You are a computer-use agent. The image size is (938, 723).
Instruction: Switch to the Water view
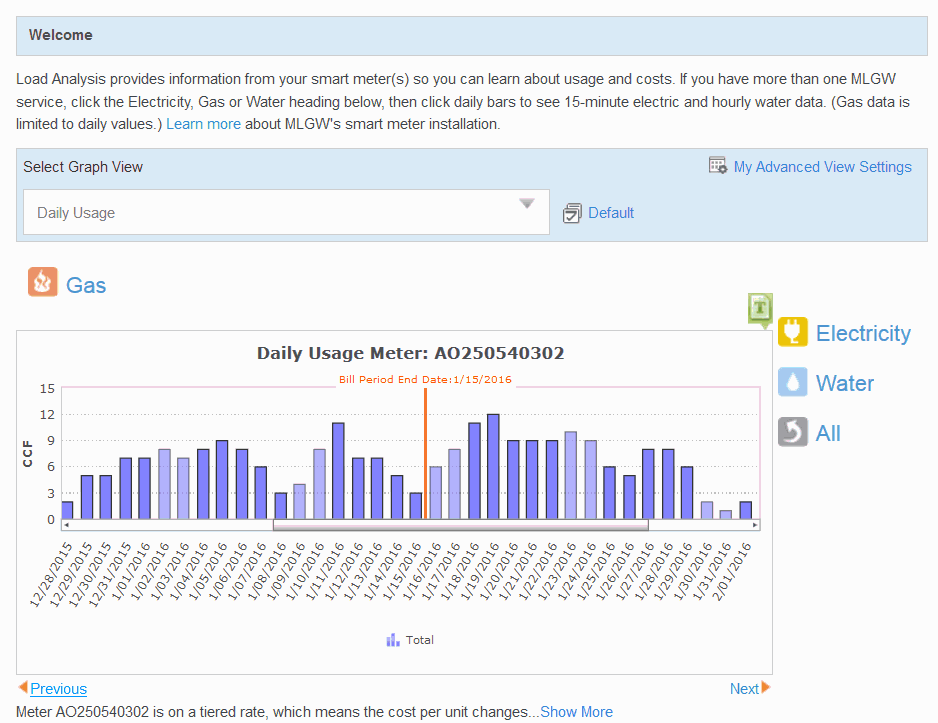[845, 383]
